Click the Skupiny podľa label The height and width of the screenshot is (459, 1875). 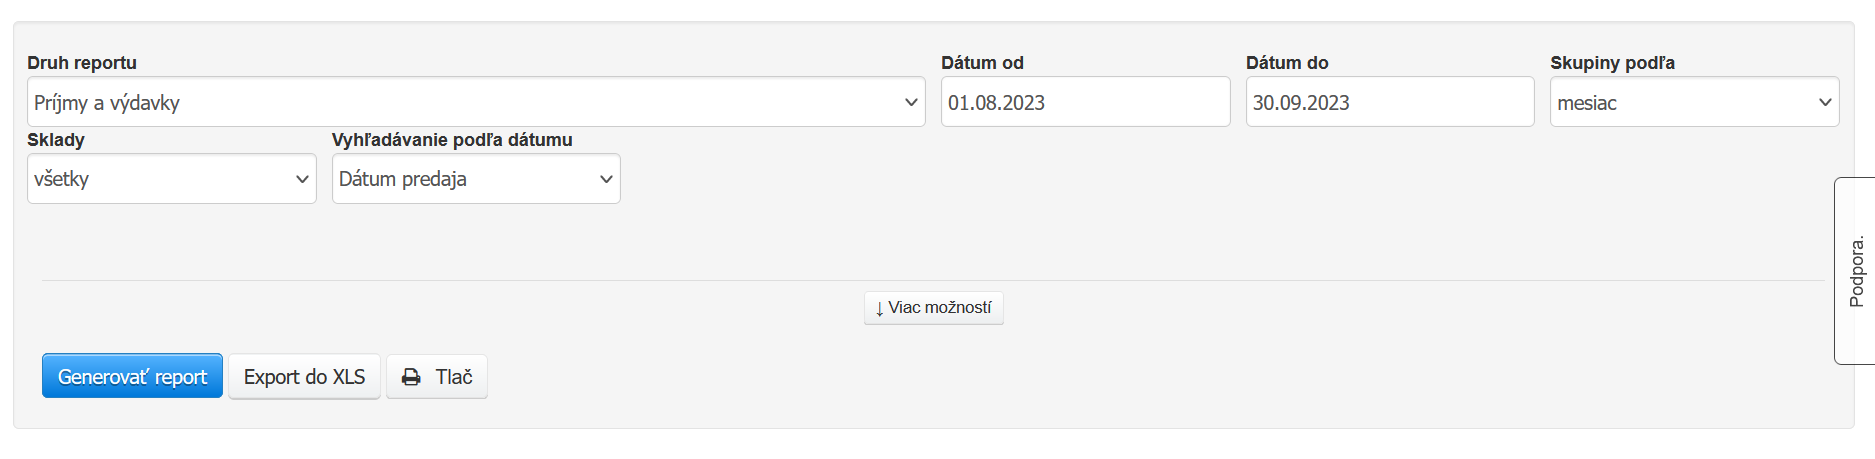1612,63
